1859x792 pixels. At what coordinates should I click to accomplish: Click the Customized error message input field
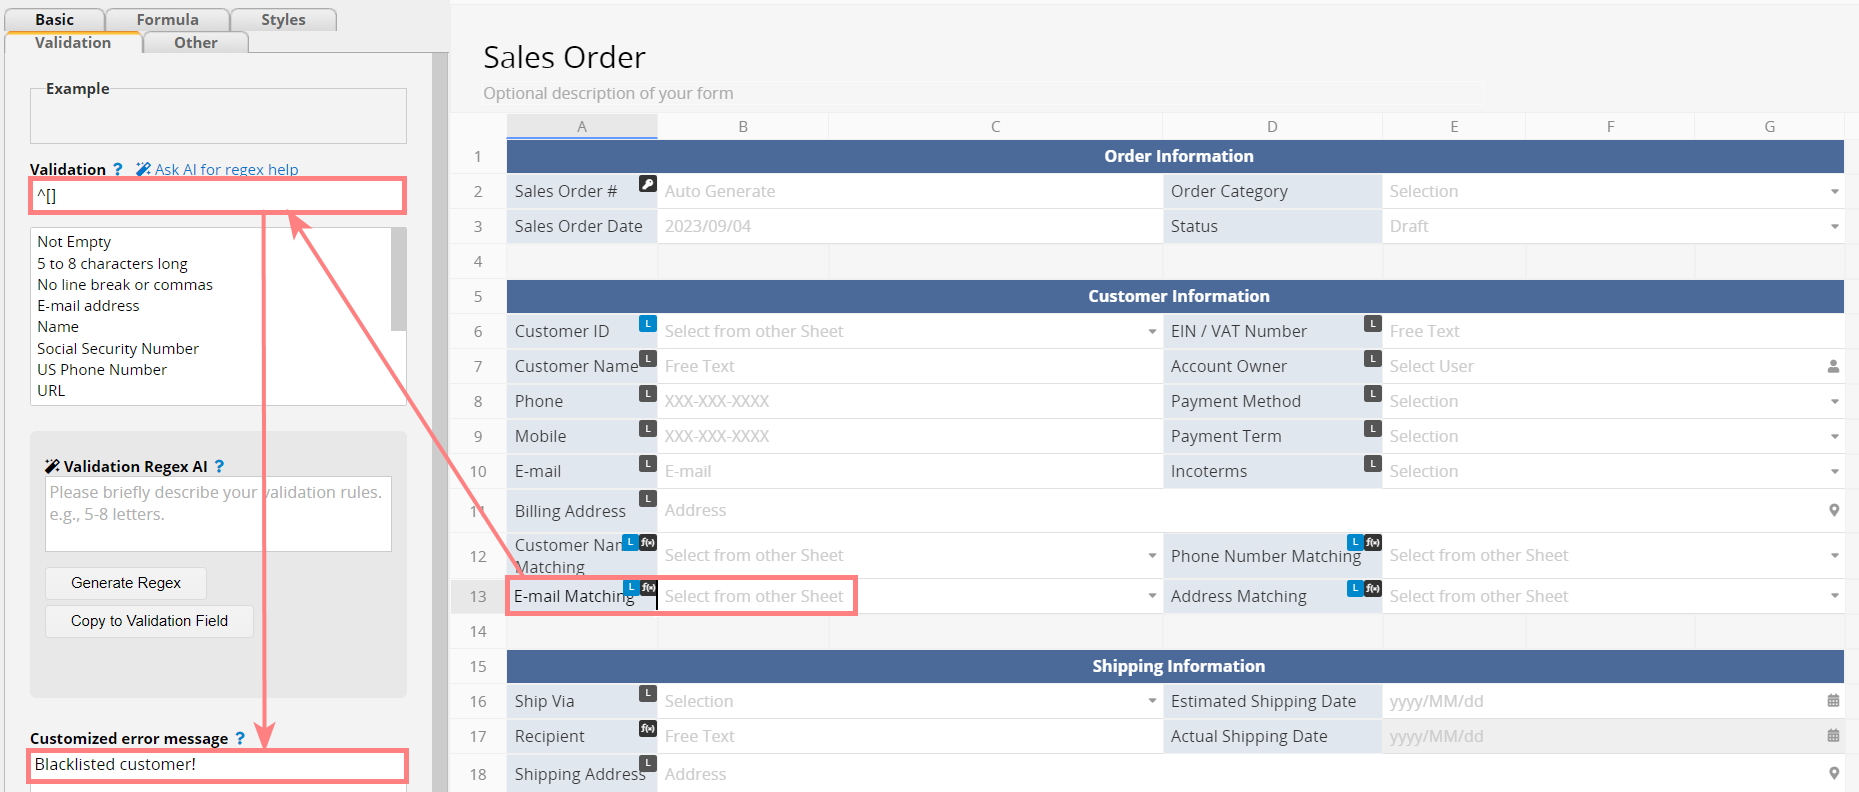(218, 765)
